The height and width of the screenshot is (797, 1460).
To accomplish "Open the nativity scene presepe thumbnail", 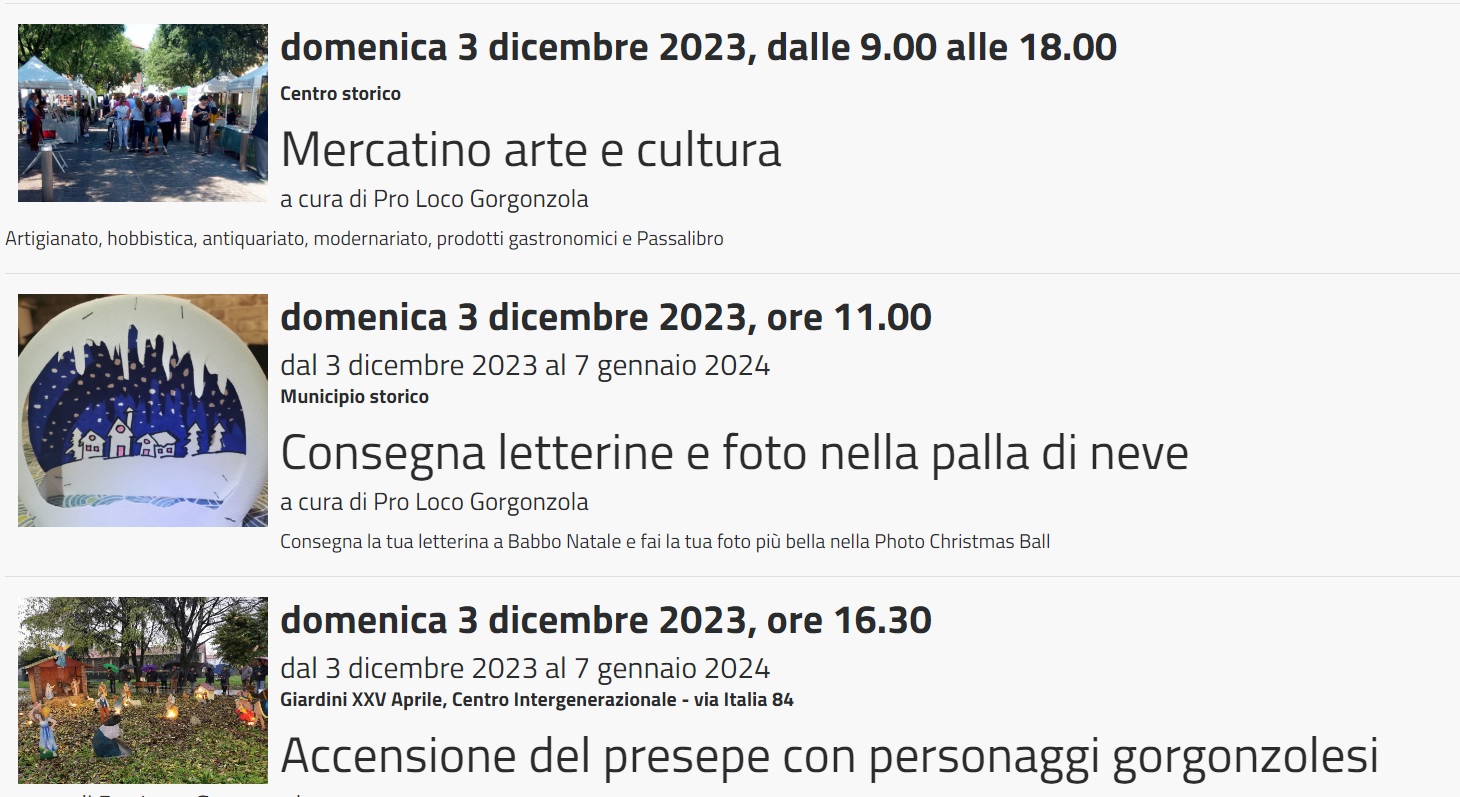I will [x=142, y=690].
